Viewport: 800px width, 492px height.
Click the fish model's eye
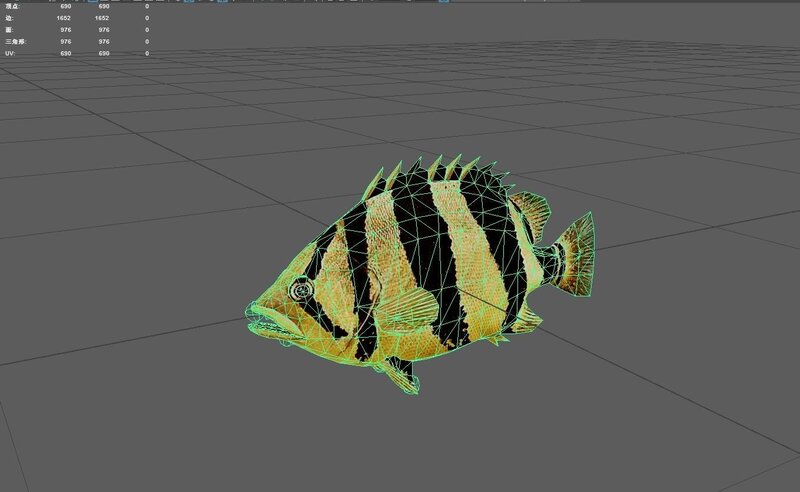point(299,290)
